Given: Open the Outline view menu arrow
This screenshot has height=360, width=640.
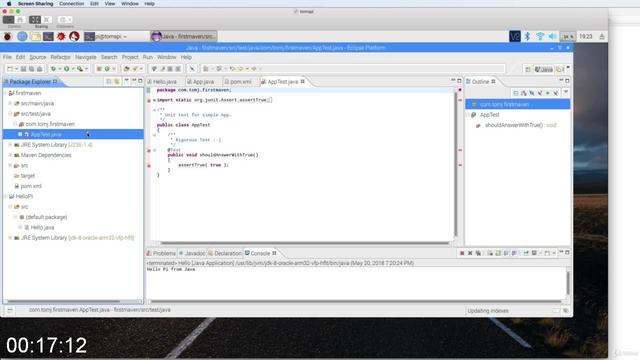Looking at the screenshot, I should click(x=566, y=93).
